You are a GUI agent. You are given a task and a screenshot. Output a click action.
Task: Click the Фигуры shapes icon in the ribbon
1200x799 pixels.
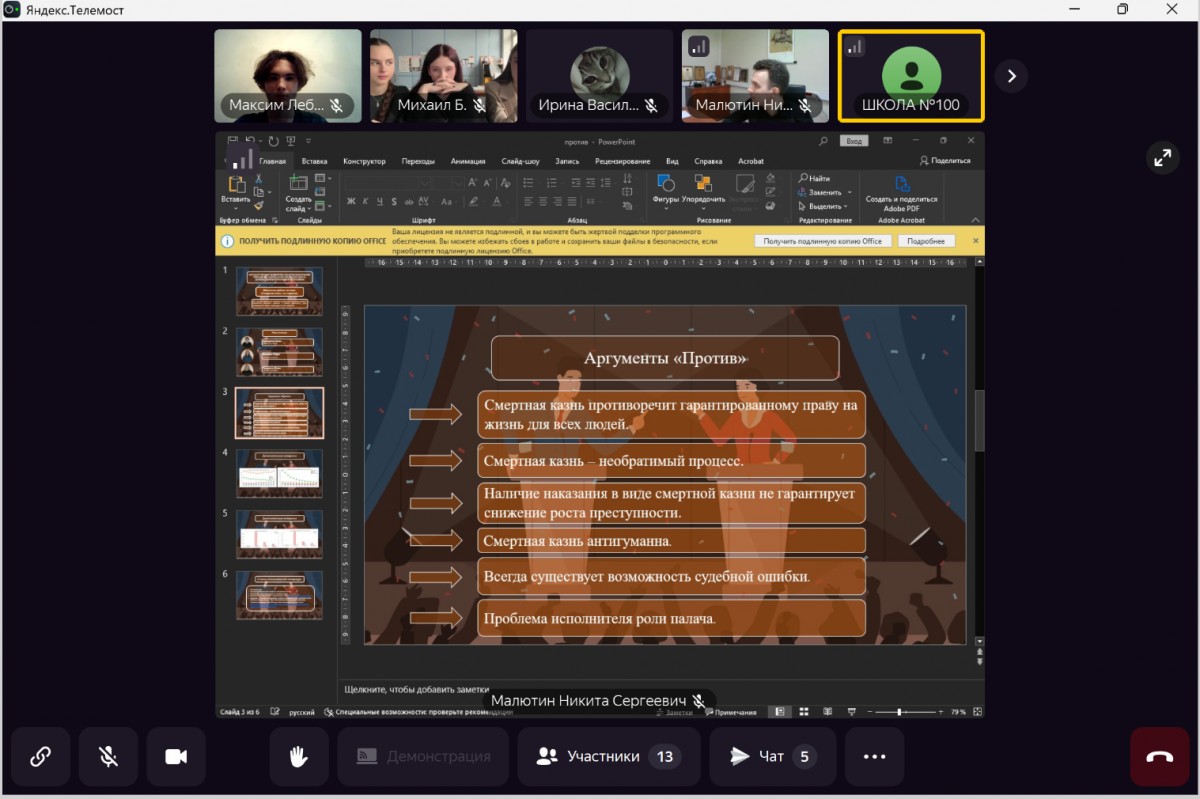665,184
